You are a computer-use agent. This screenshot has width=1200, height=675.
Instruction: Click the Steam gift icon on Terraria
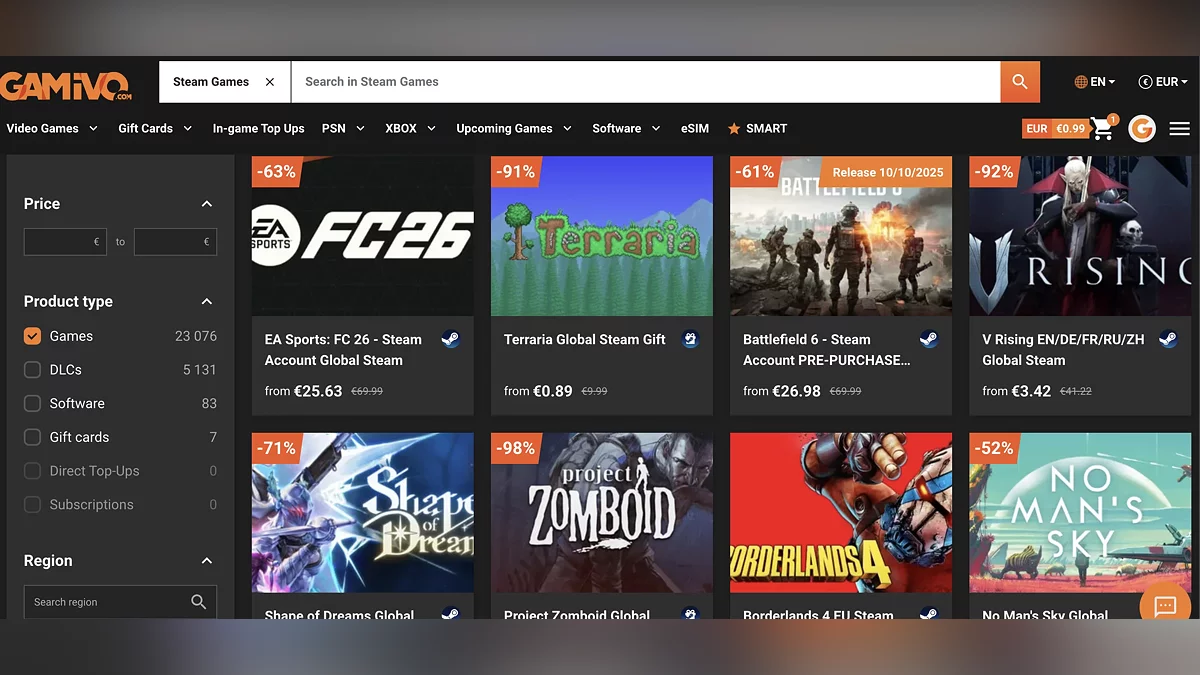point(690,339)
